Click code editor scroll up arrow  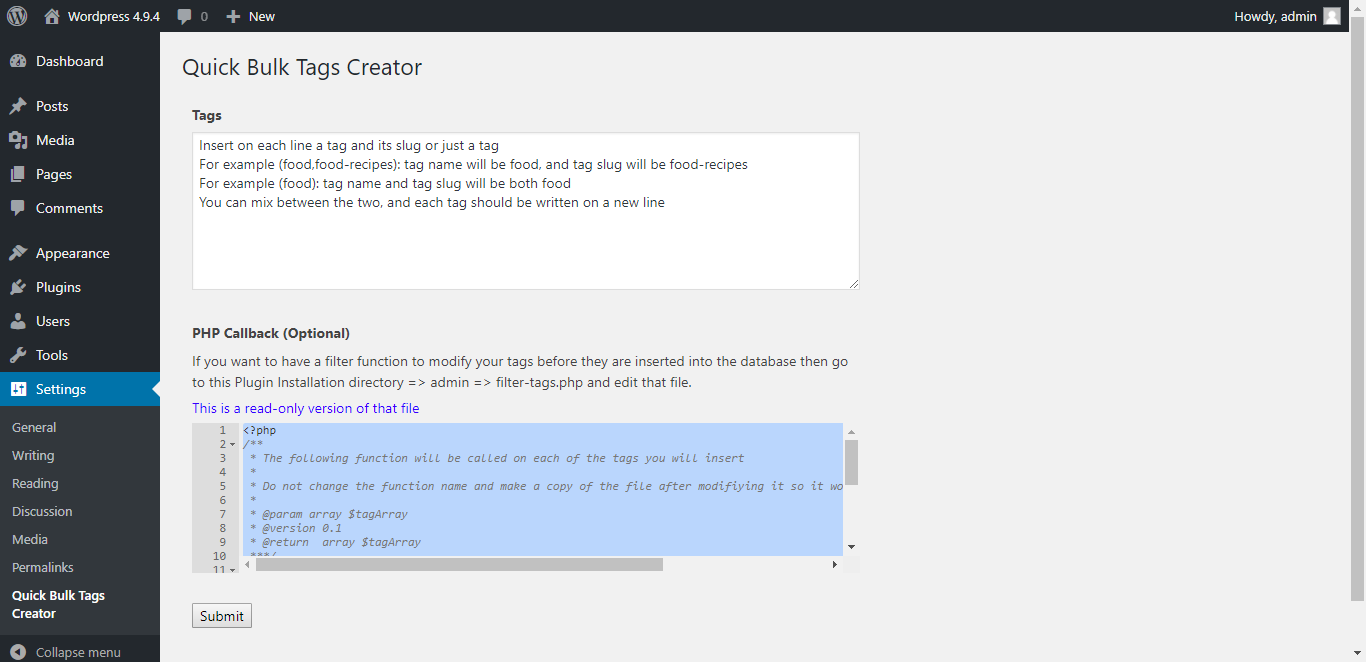tap(851, 432)
